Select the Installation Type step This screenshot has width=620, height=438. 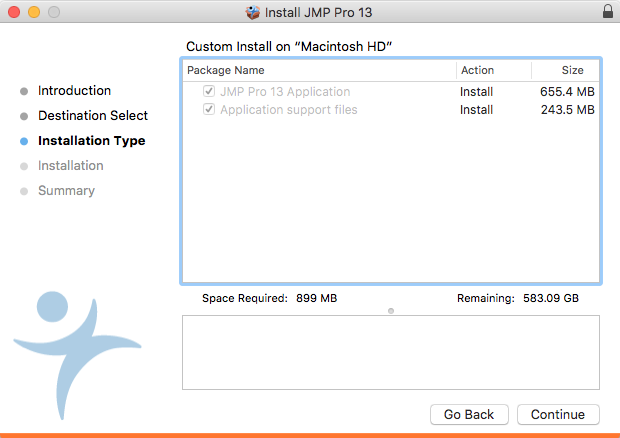[92, 141]
